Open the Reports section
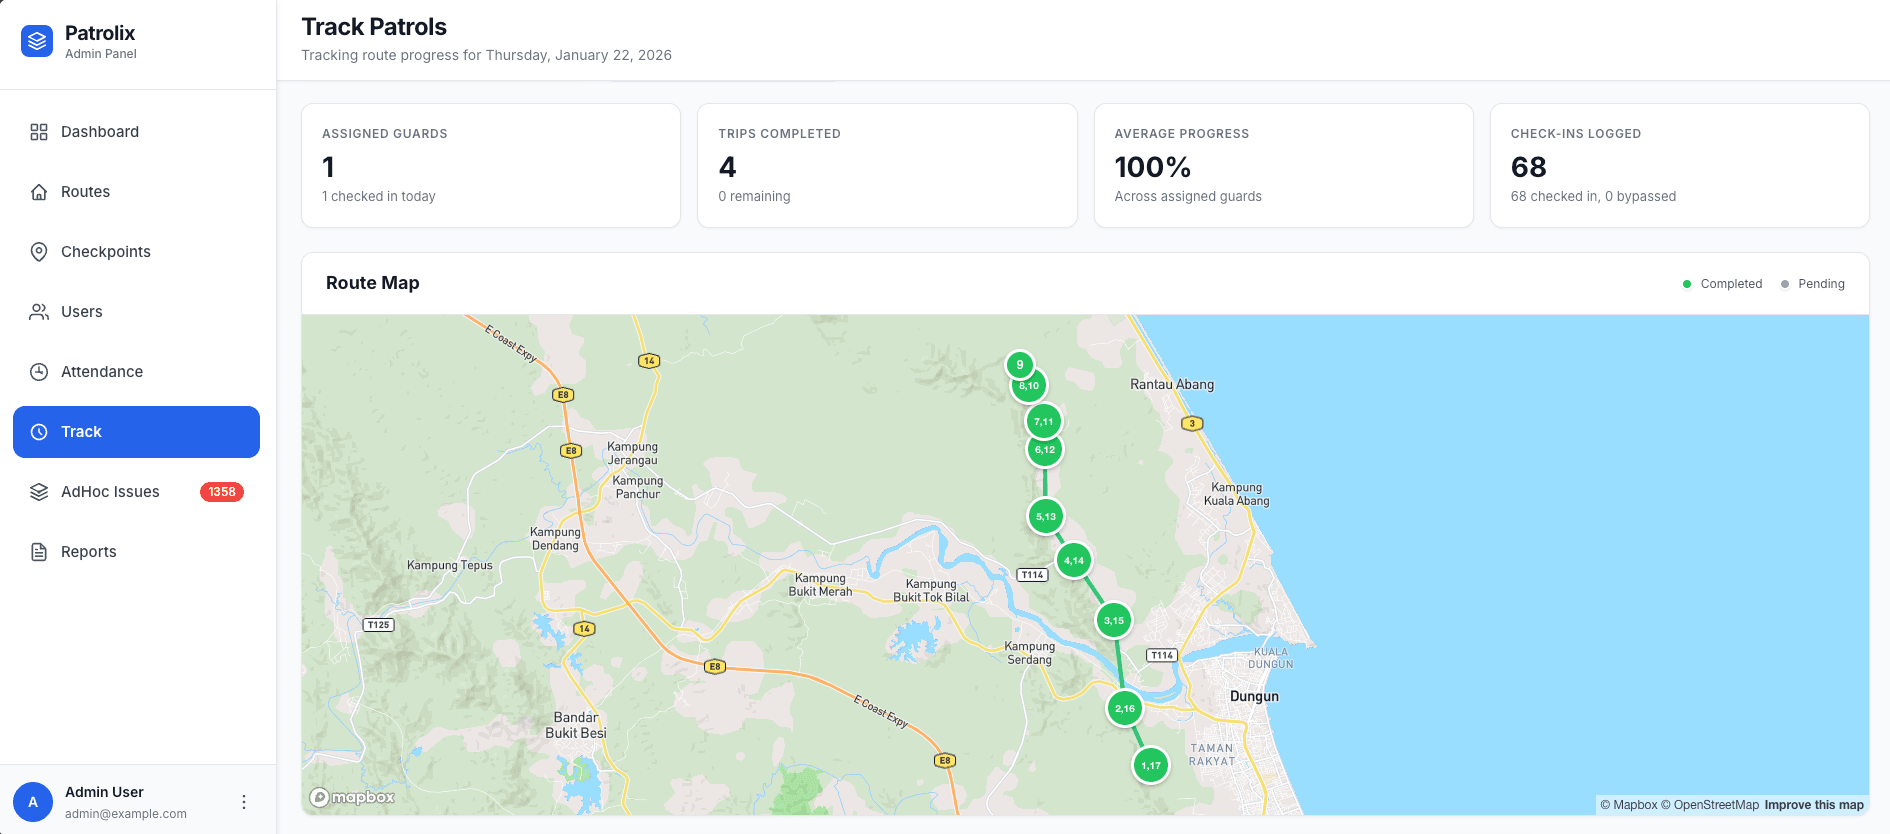This screenshot has width=1890, height=834. [136, 552]
